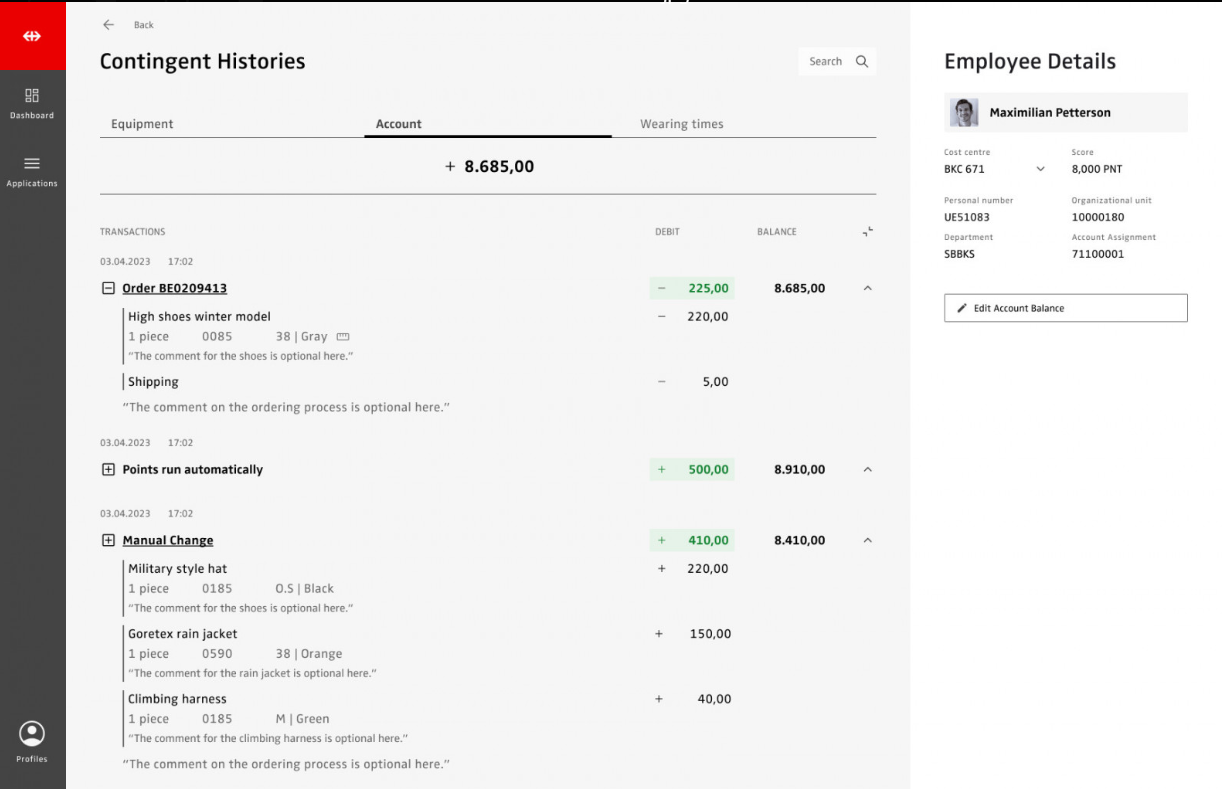Click chevron on the 8.910,00 balance row

(x=867, y=470)
